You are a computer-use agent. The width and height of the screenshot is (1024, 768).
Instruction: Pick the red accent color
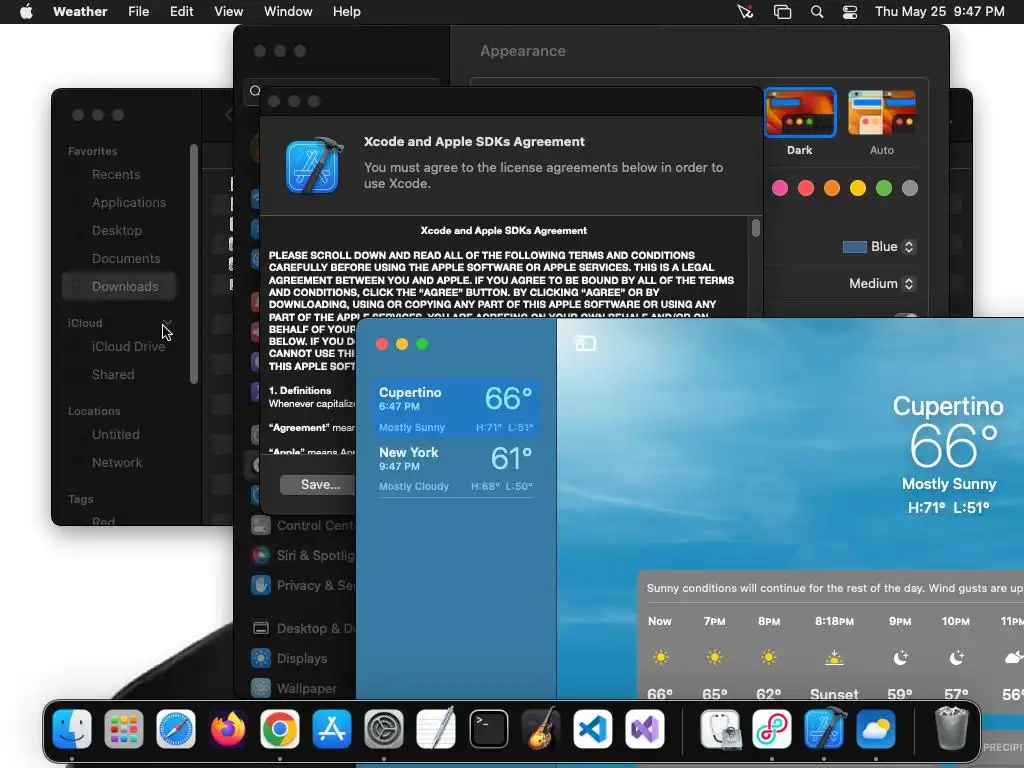[x=806, y=188]
